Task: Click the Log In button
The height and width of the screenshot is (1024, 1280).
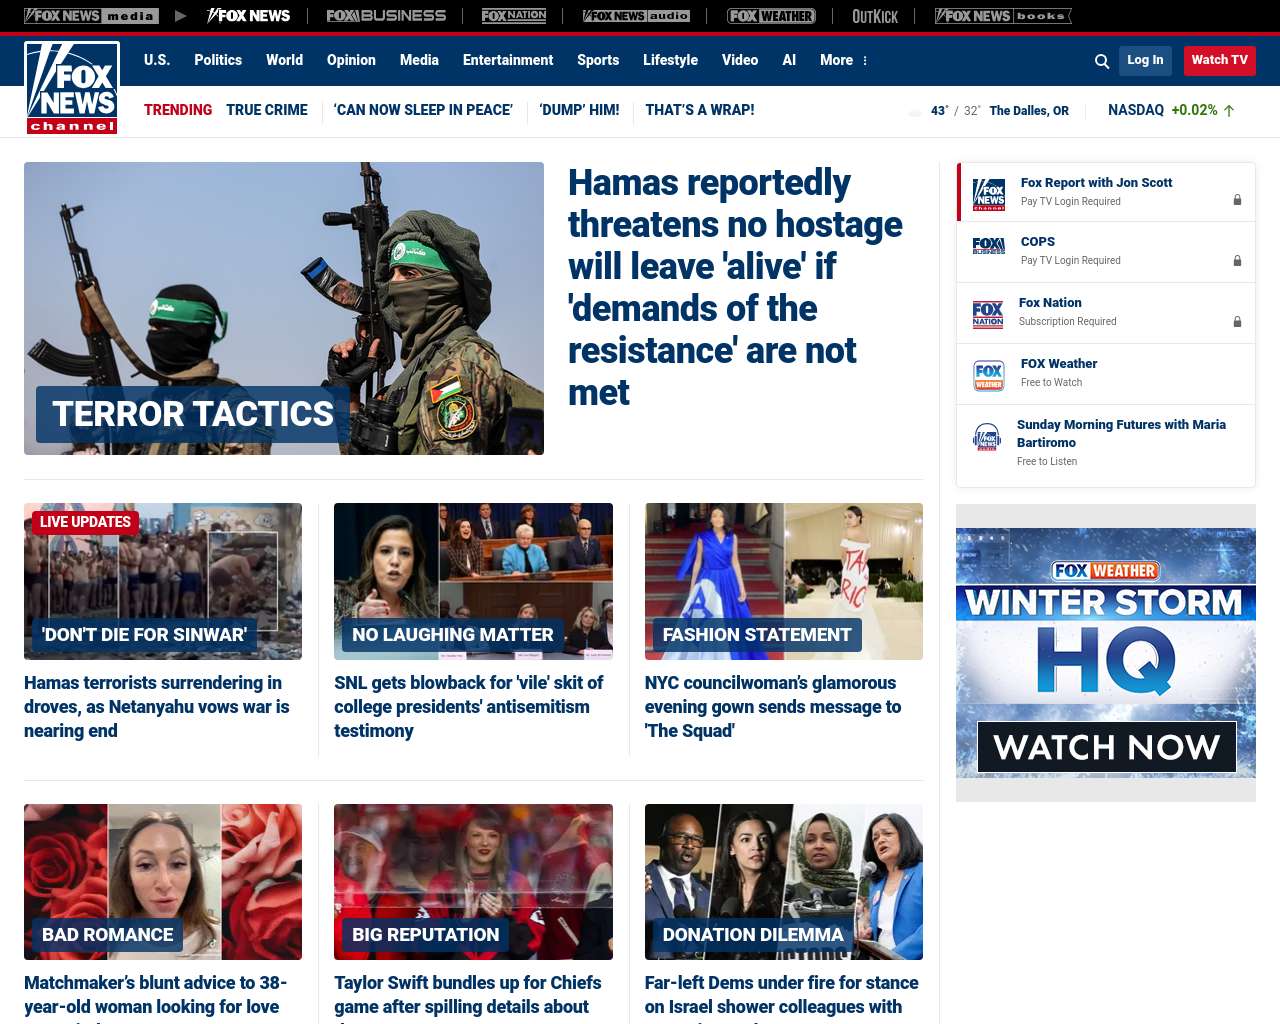Action: click(x=1145, y=60)
